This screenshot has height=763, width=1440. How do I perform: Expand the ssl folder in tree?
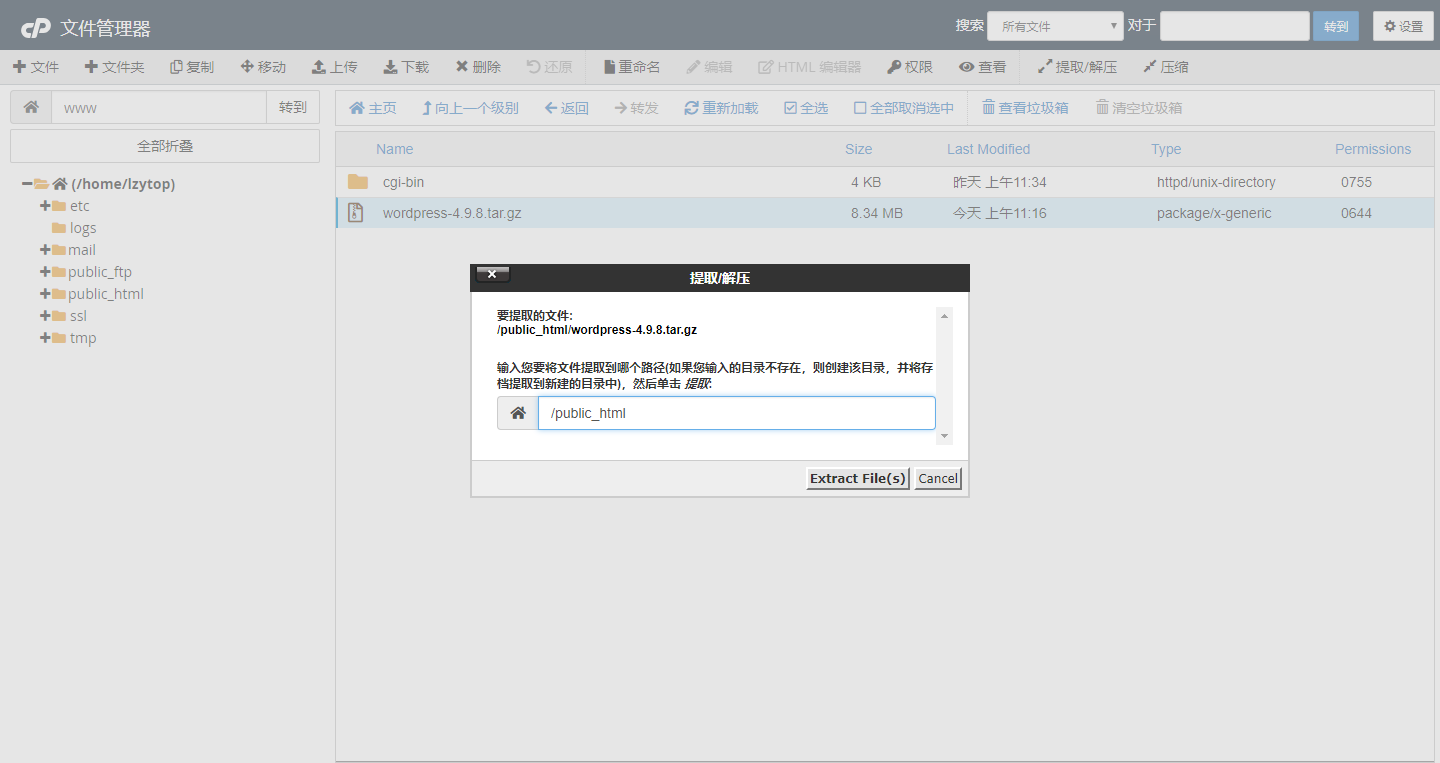45,316
